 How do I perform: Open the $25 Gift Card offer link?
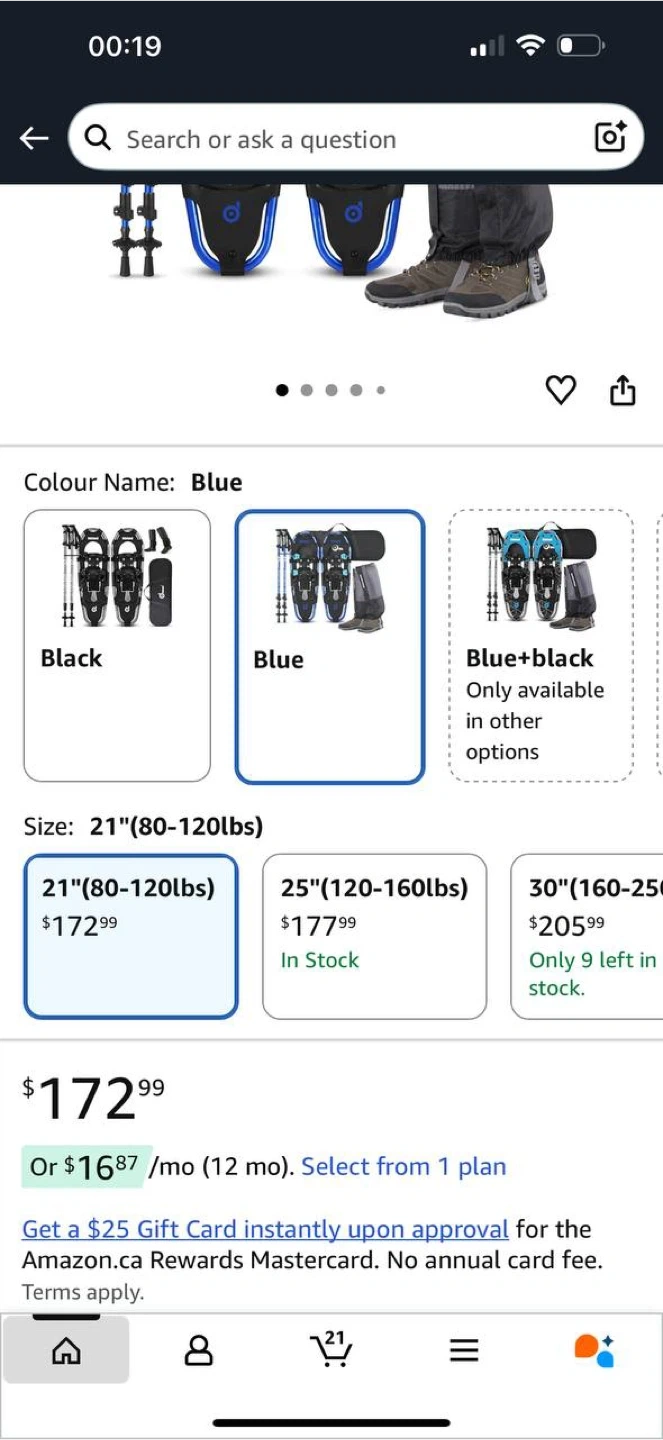click(265, 1229)
